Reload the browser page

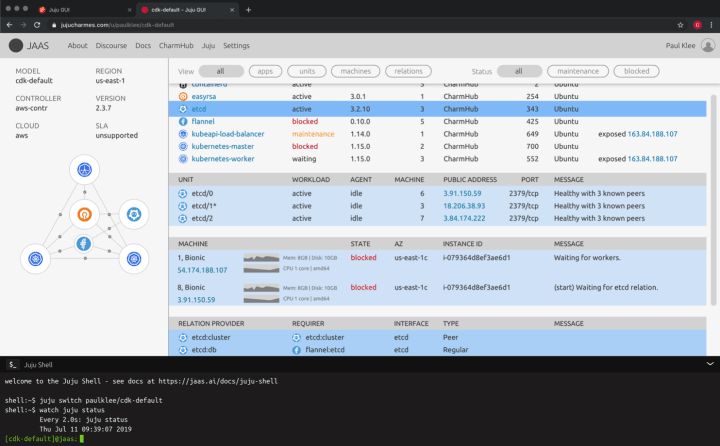coord(37,25)
